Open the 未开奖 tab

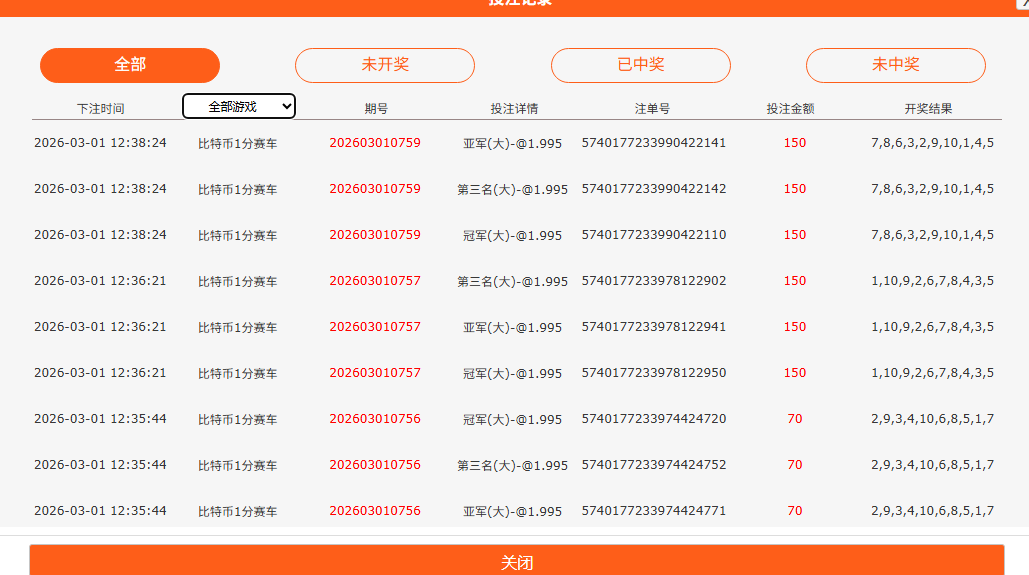[385, 65]
